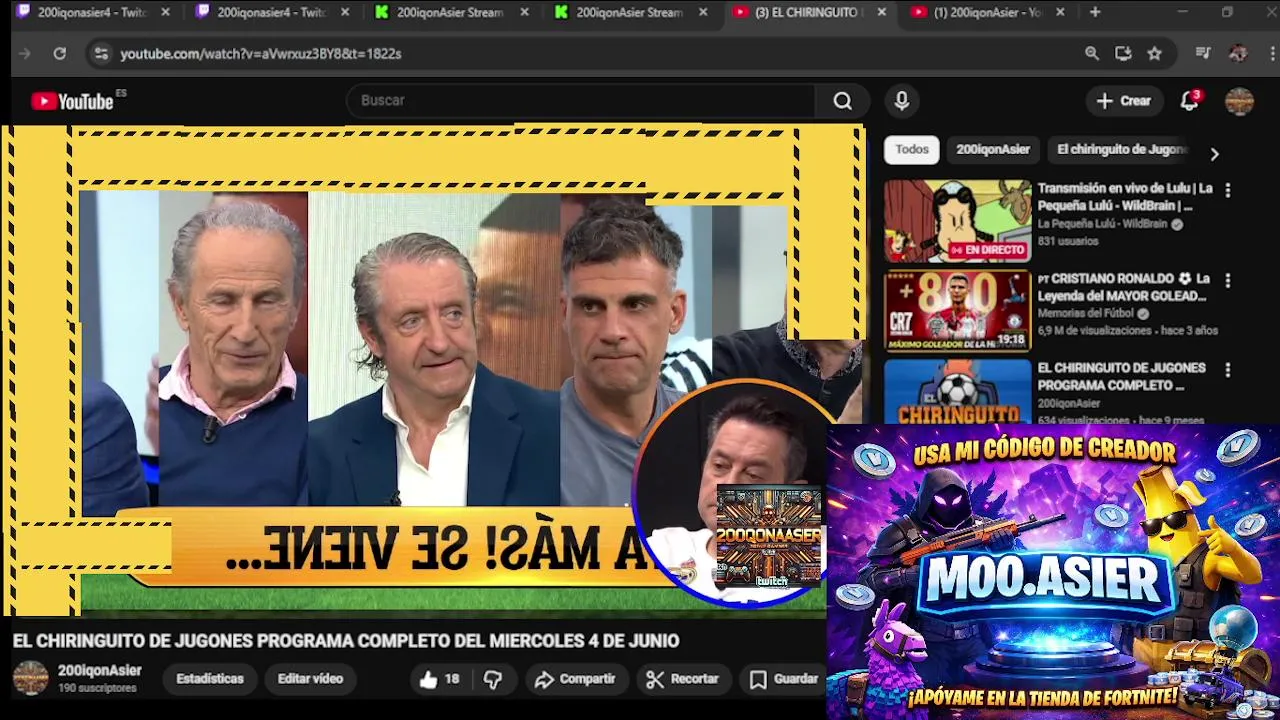This screenshot has width=1280, height=720.
Task: Open 'CRISTIANO RONALDO La Leyenda del MAYOR GOLEADOR' title
Action: click(1123, 287)
